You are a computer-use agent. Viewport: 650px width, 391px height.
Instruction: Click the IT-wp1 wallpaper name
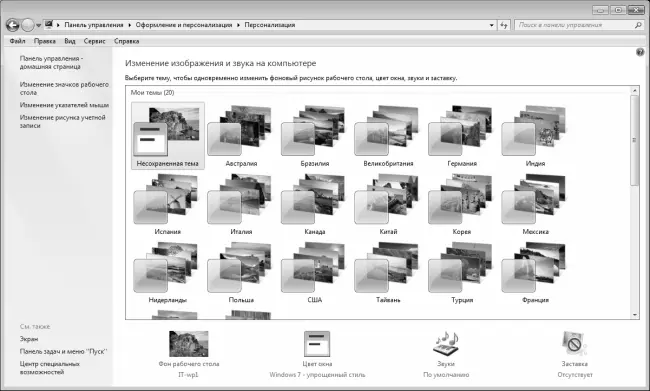point(189,374)
